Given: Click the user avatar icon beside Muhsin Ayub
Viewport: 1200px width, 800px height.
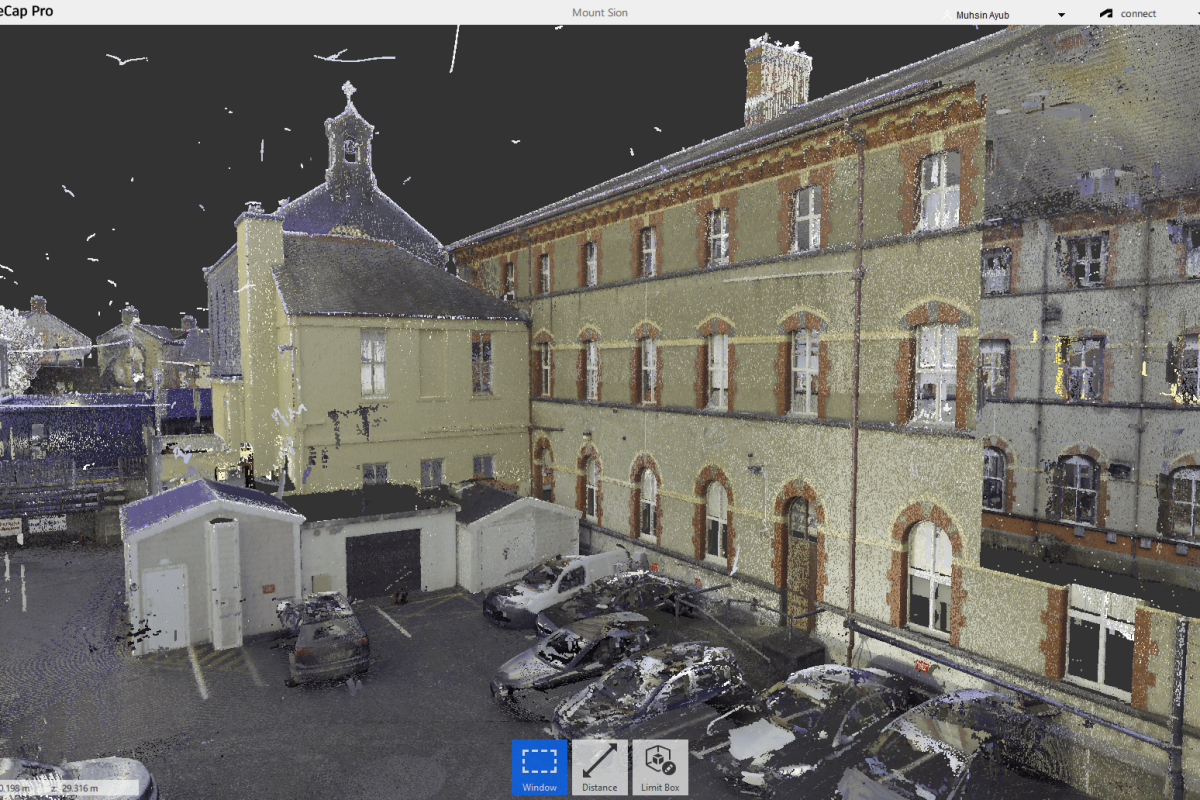Looking at the screenshot, I should (947, 13).
